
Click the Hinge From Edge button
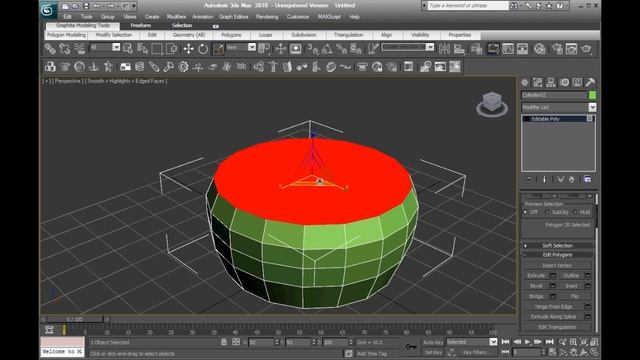tap(554, 307)
